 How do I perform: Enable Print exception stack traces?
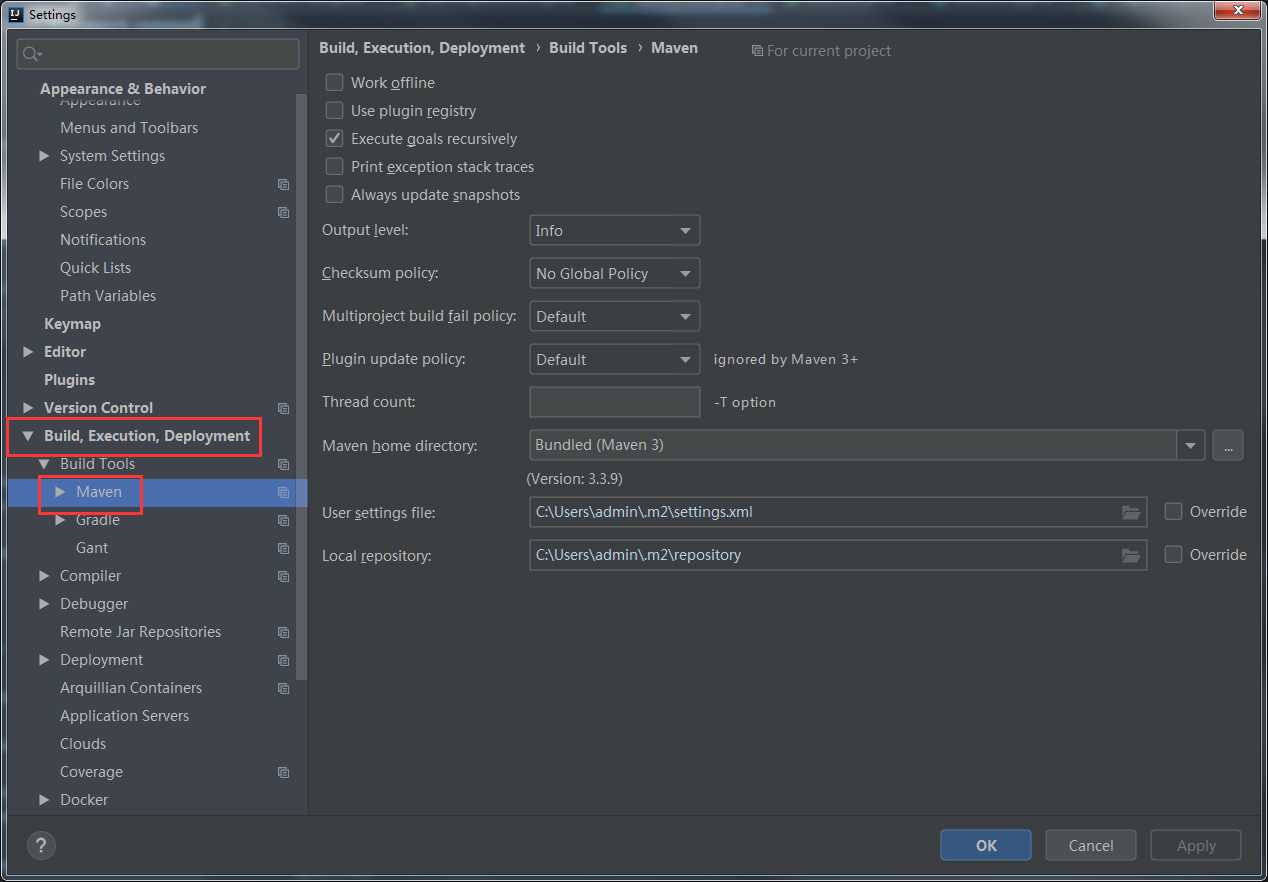pyautogui.click(x=334, y=166)
